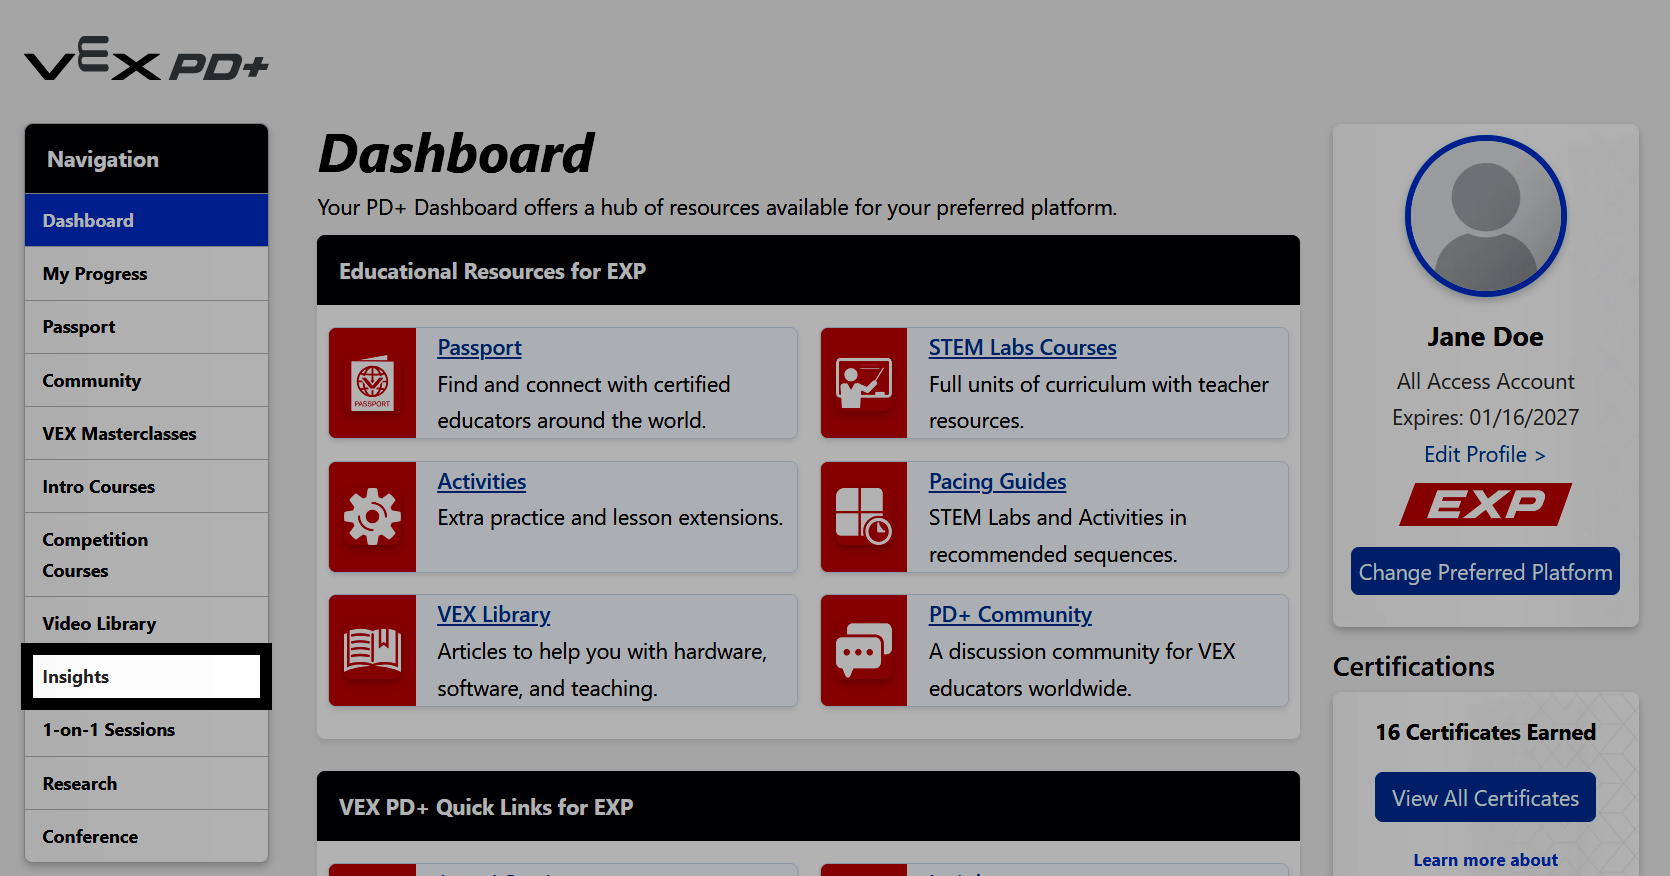The width and height of the screenshot is (1670, 876).
Task: Click Change Preferred Platform button
Action: coord(1485,571)
